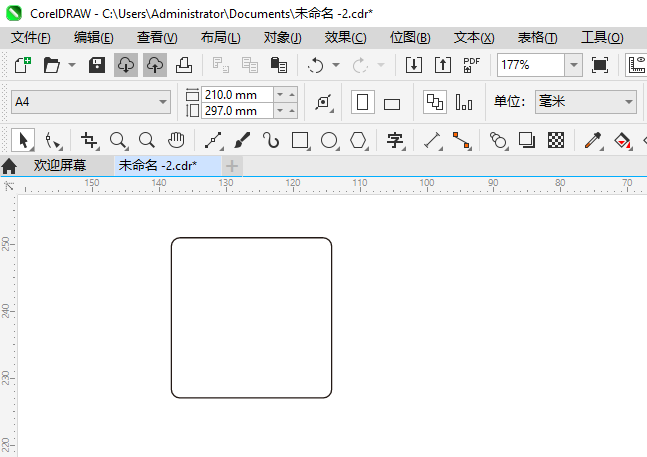647x457 pixels.
Task: Select the Drop Shadow tool
Action: pos(527,141)
